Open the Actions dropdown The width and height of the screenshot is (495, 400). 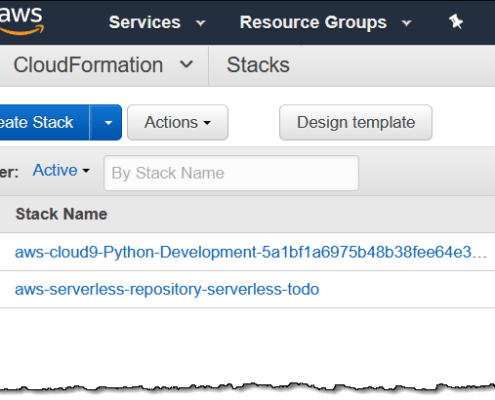point(178,122)
